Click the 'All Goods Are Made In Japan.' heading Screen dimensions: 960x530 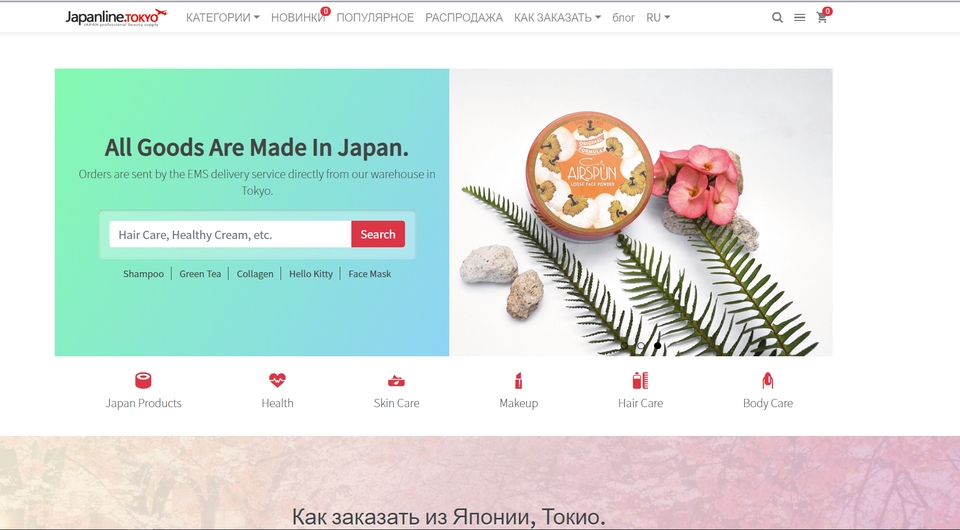(x=257, y=147)
